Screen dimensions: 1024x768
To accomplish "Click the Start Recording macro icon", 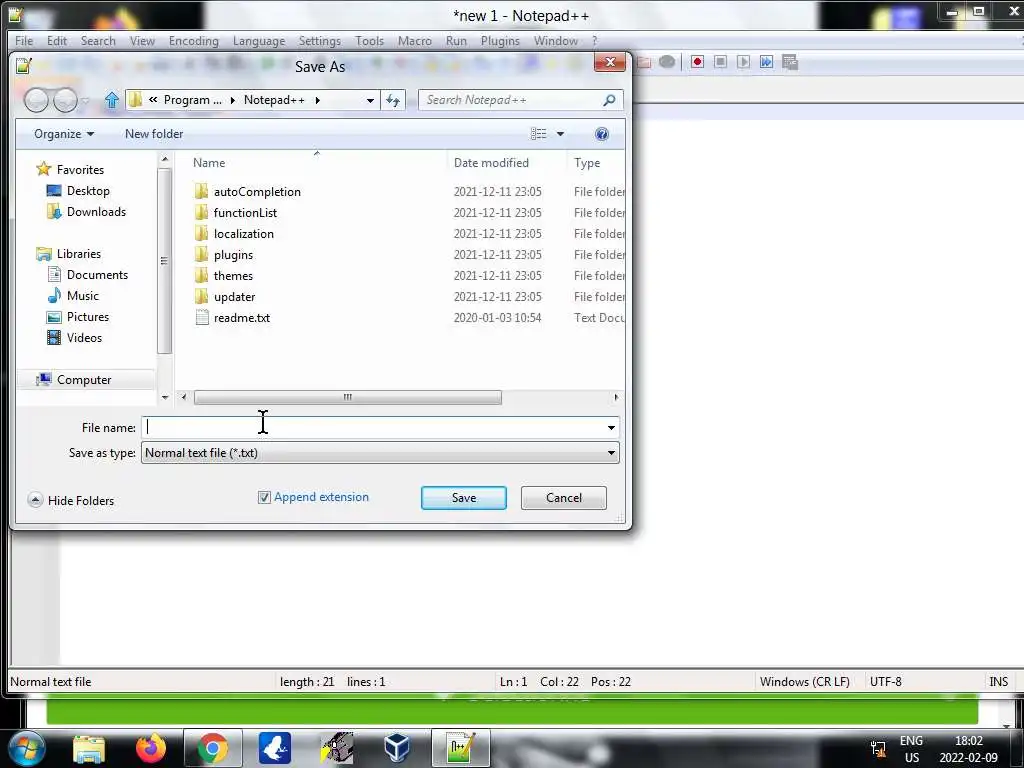I will tap(697, 62).
